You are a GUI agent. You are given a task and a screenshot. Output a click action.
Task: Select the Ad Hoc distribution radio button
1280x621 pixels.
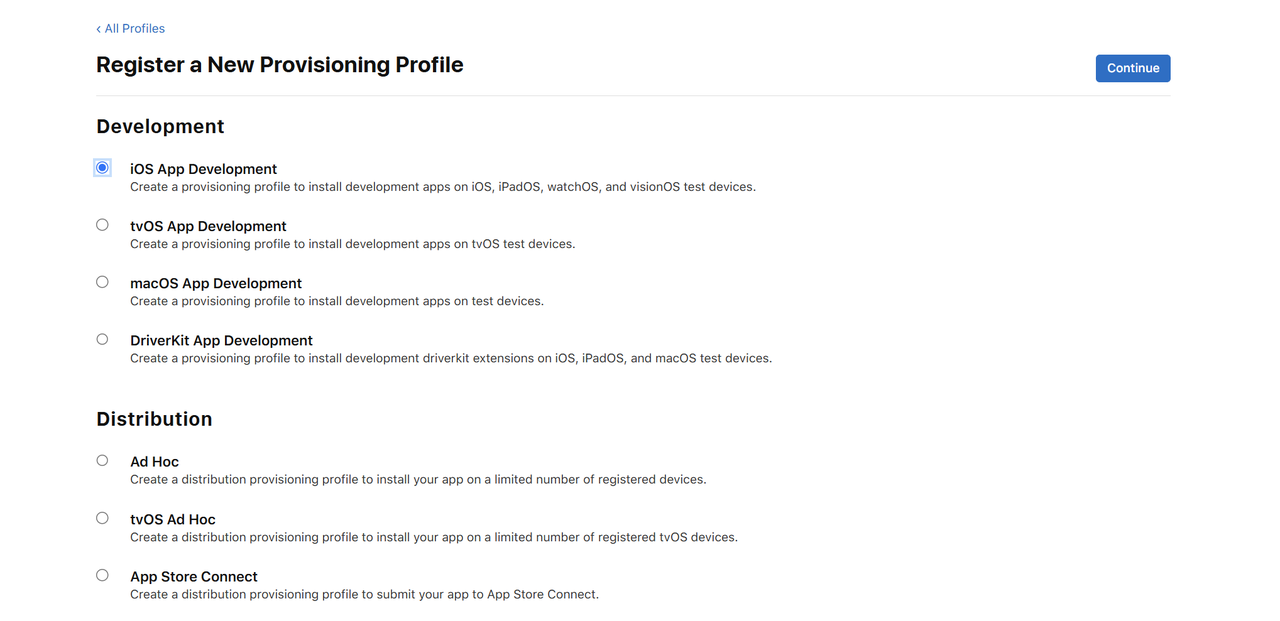click(102, 461)
